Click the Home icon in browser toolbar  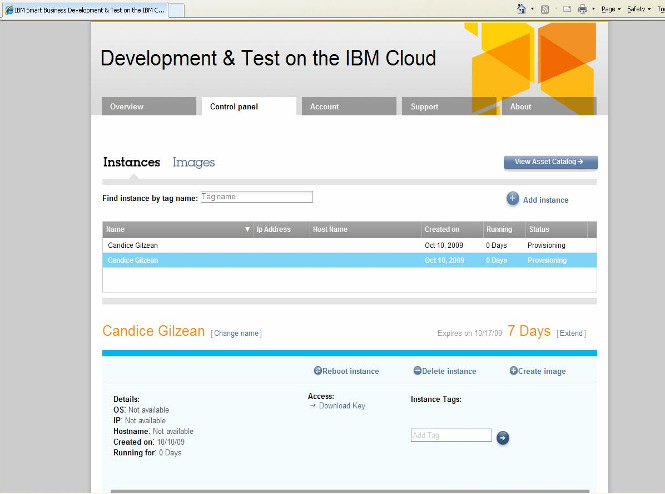[x=521, y=9]
